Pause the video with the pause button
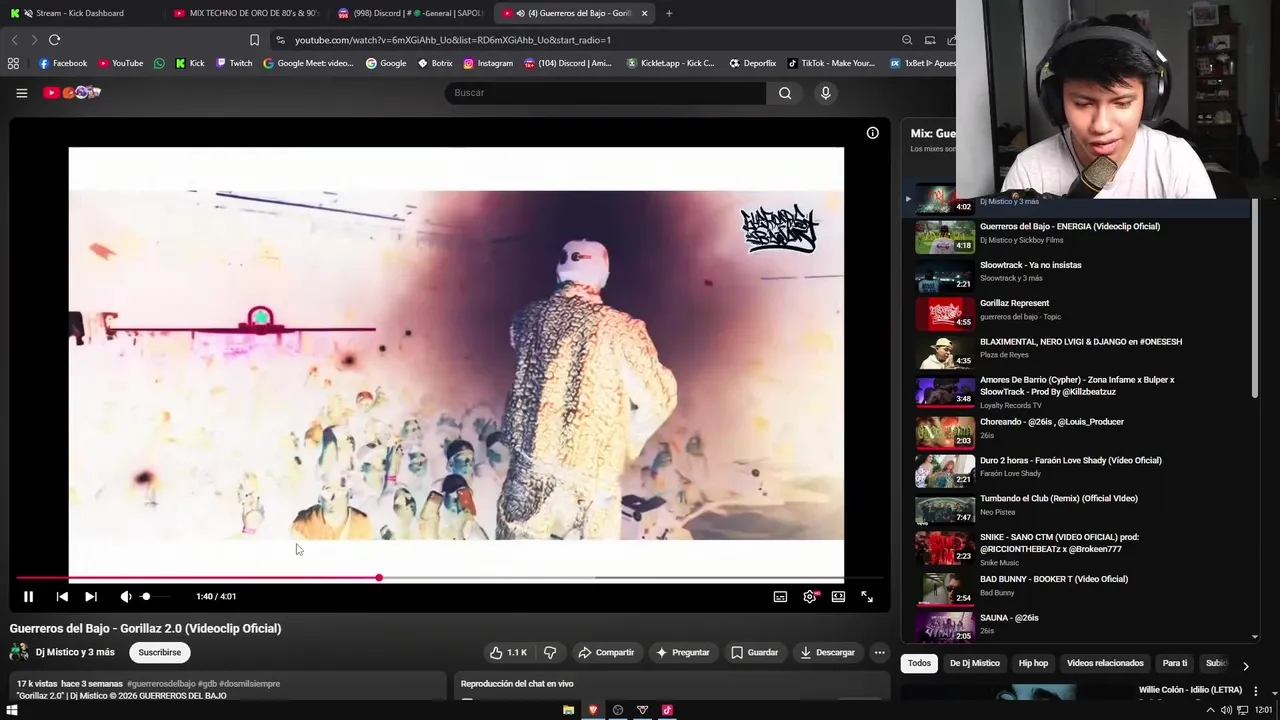 point(28,596)
